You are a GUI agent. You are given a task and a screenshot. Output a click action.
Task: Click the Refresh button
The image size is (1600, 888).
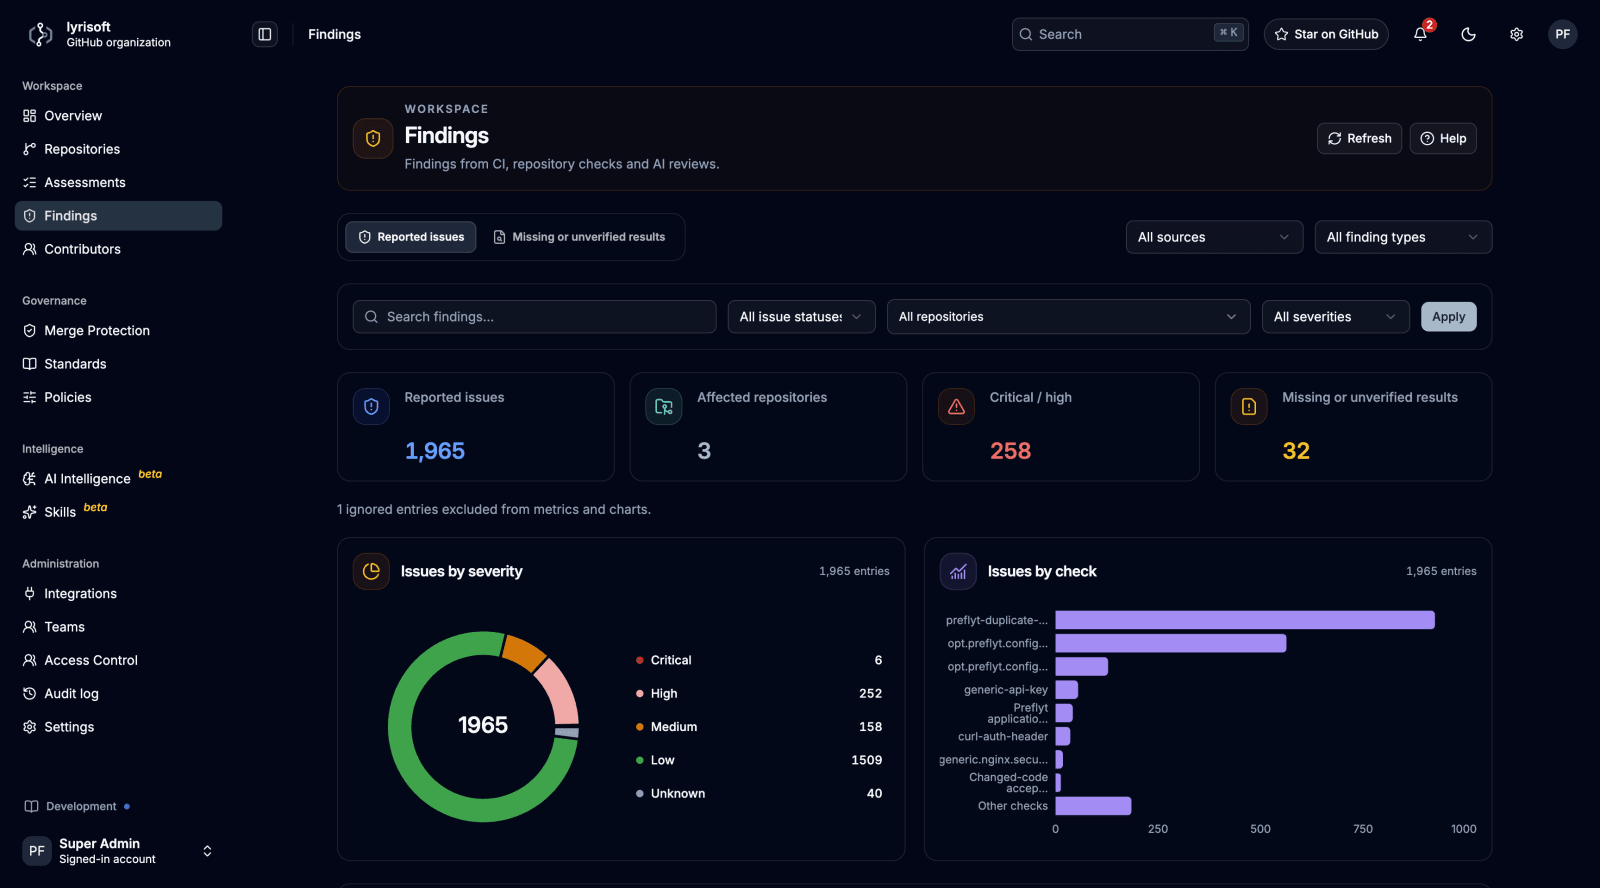click(x=1359, y=139)
